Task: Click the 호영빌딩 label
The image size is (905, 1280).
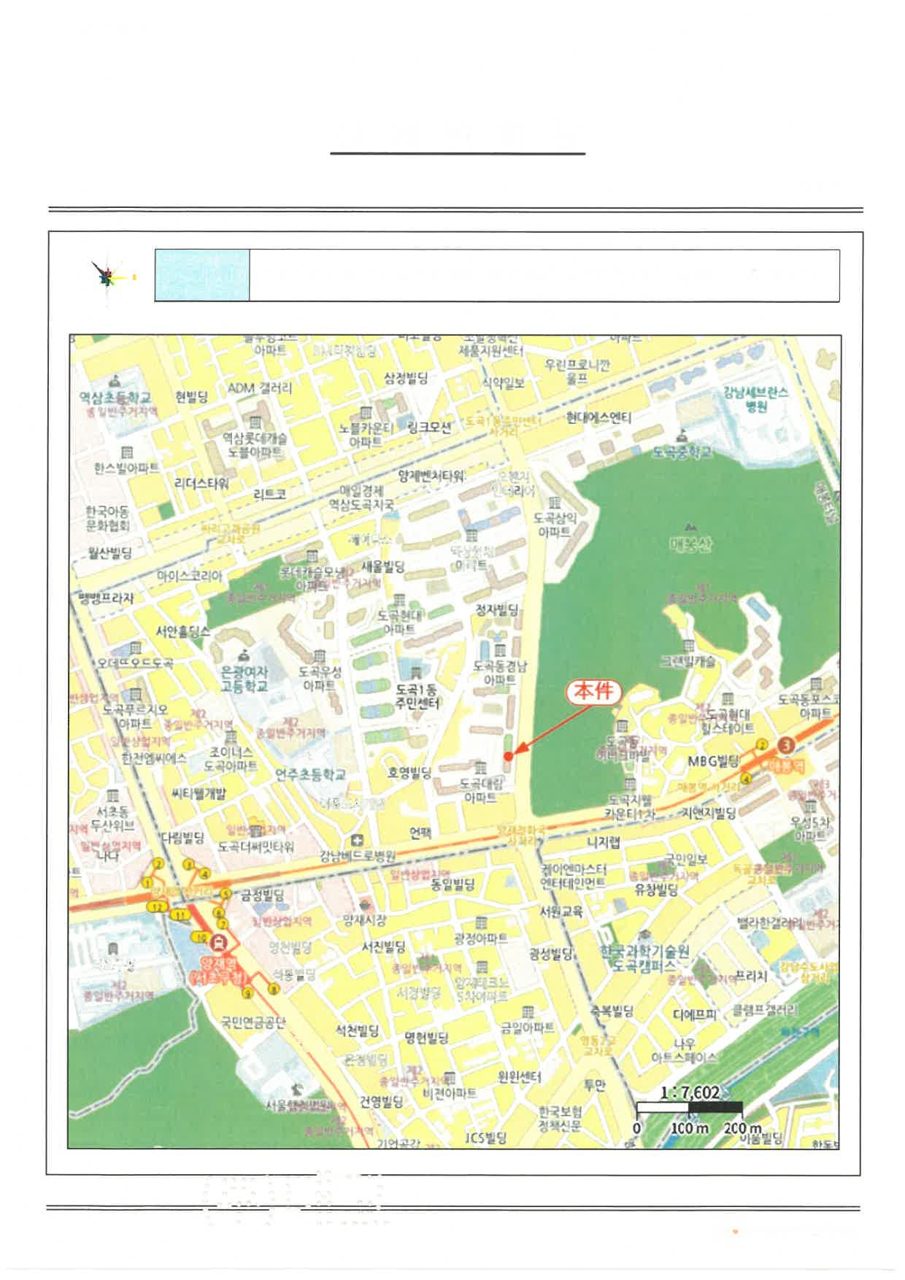Action: coord(409,773)
